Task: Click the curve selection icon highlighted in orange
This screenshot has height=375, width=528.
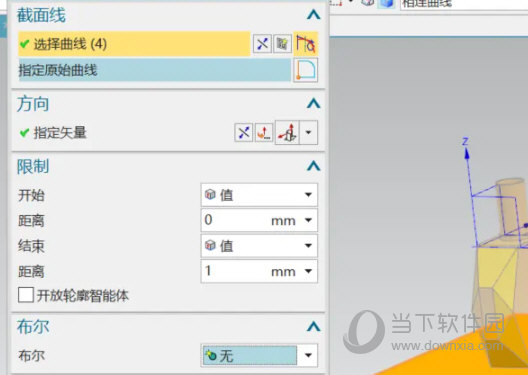Action: coord(306,44)
